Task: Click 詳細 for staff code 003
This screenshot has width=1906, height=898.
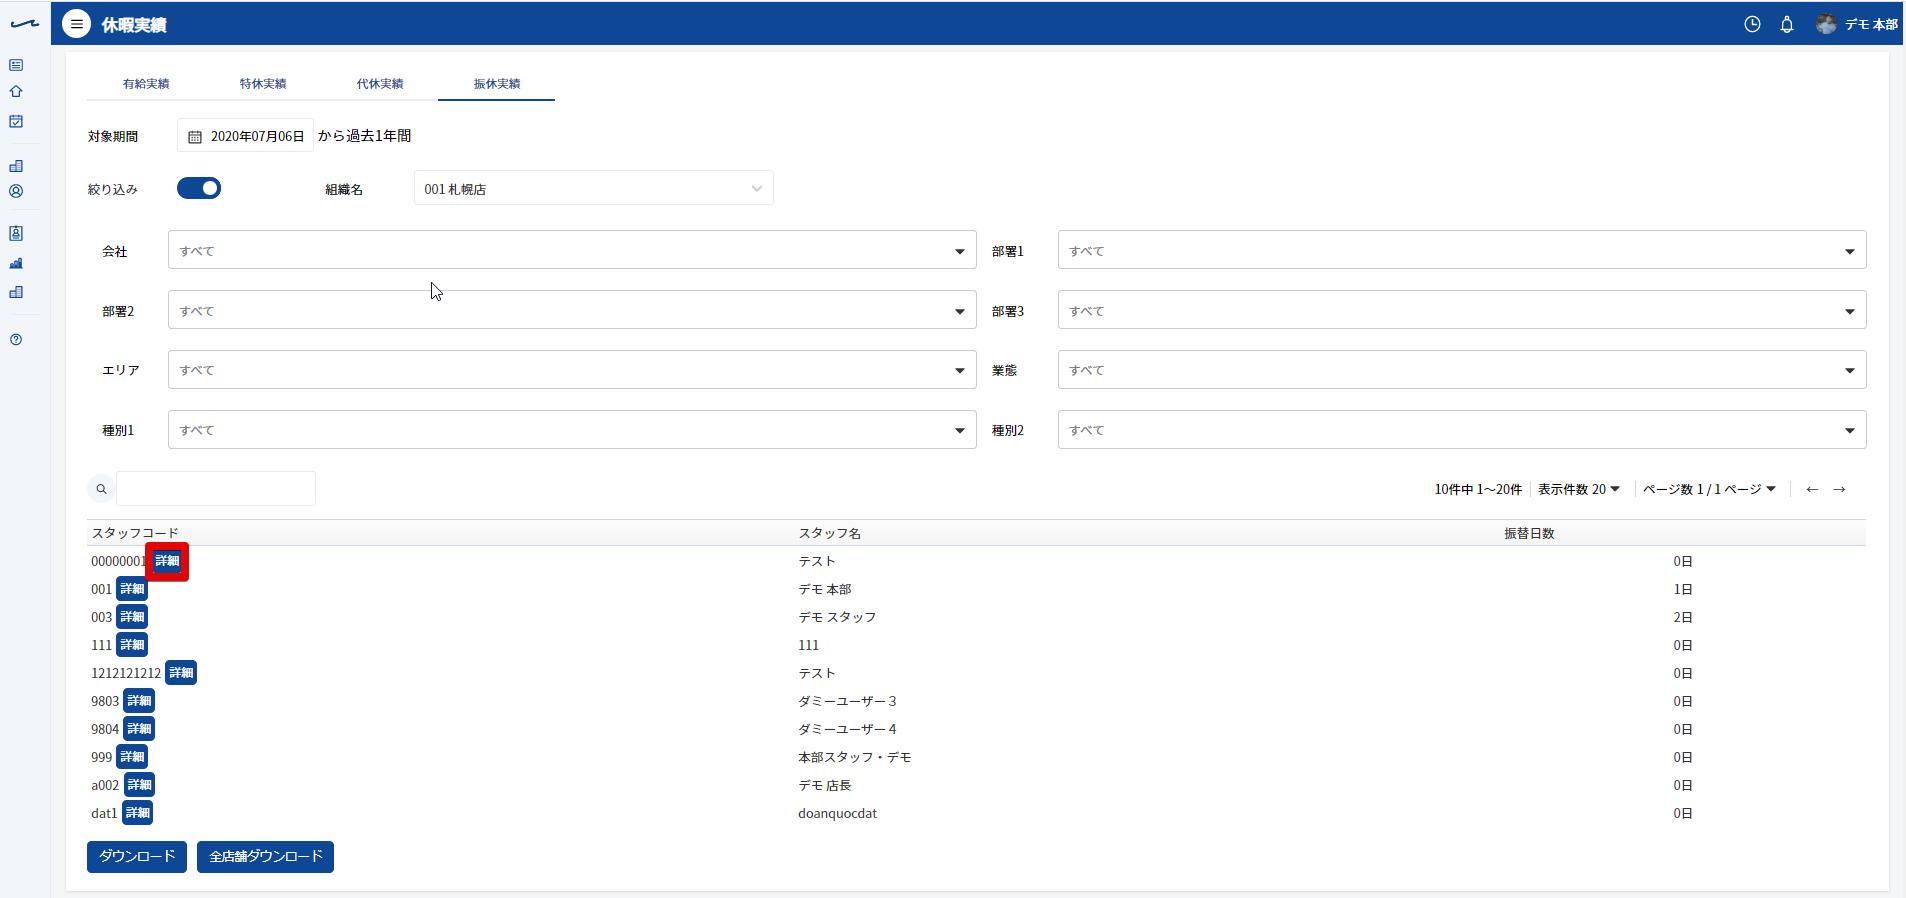Action: [x=132, y=617]
